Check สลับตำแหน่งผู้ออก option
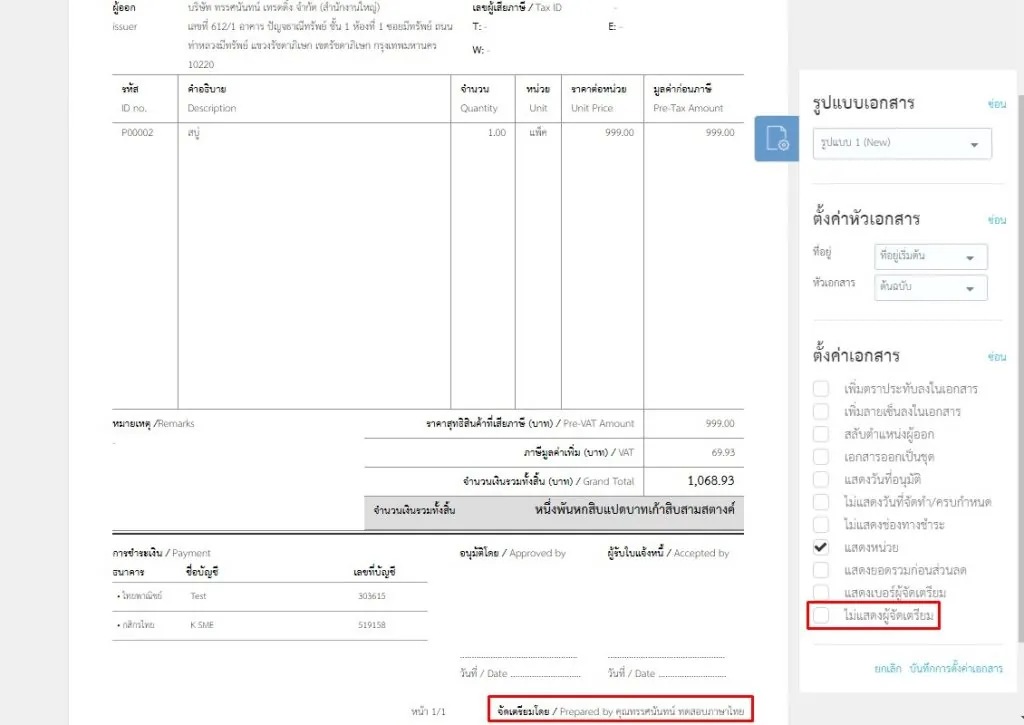This screenshot has width=1024, height=725. tap(821, 434)
